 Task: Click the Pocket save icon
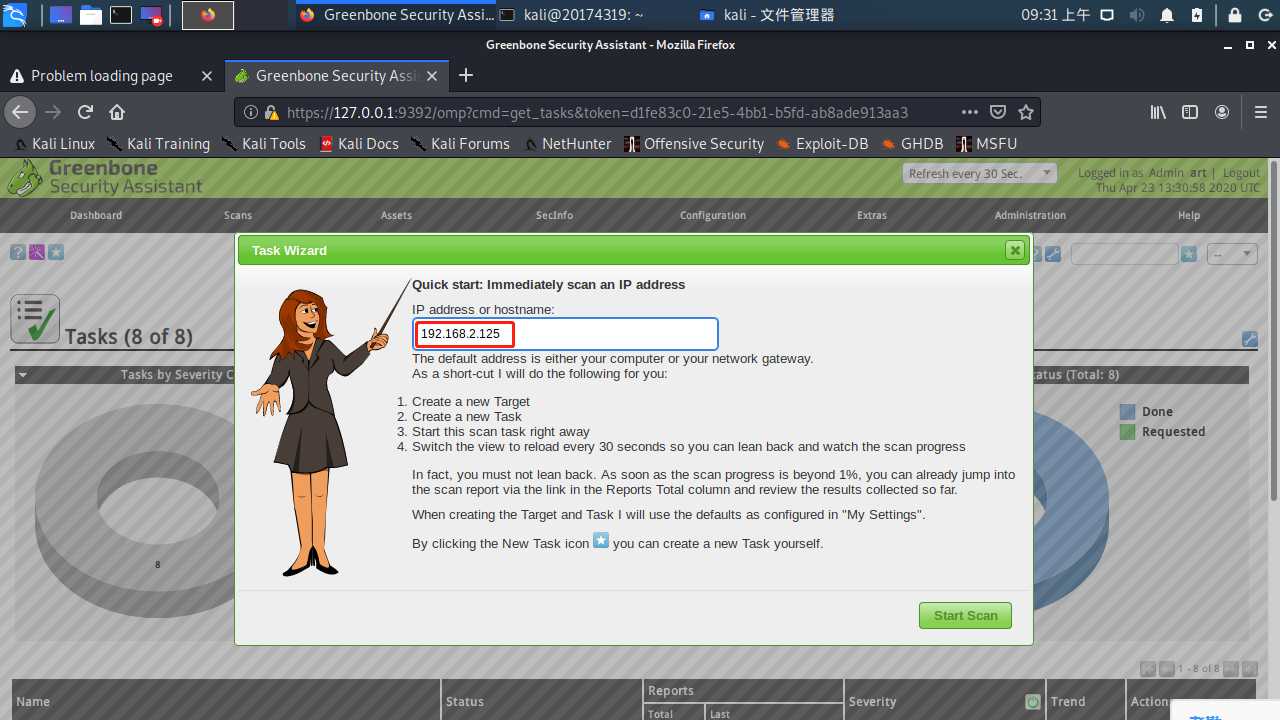tap(998, 112)
